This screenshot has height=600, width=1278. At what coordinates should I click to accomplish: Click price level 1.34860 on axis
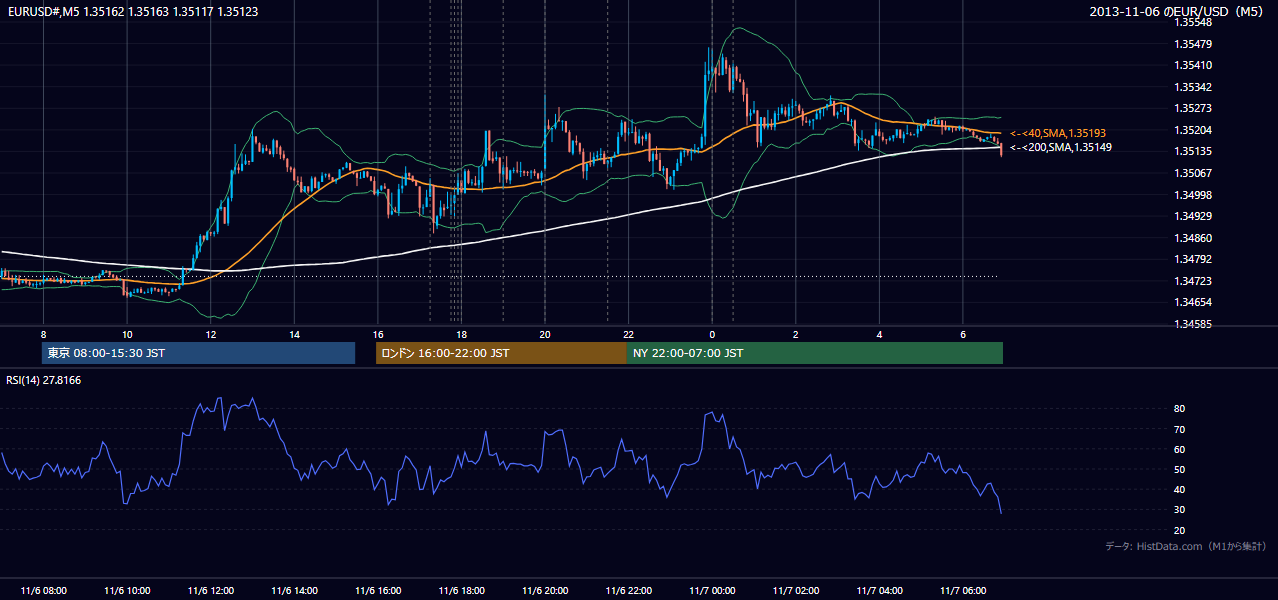point(1193,238)
